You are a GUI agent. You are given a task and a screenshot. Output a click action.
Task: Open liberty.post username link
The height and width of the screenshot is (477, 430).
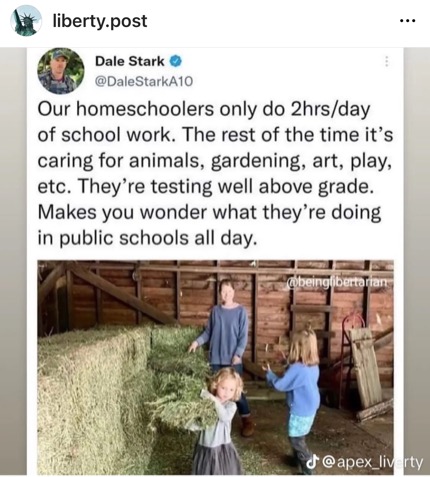(100, 21)
